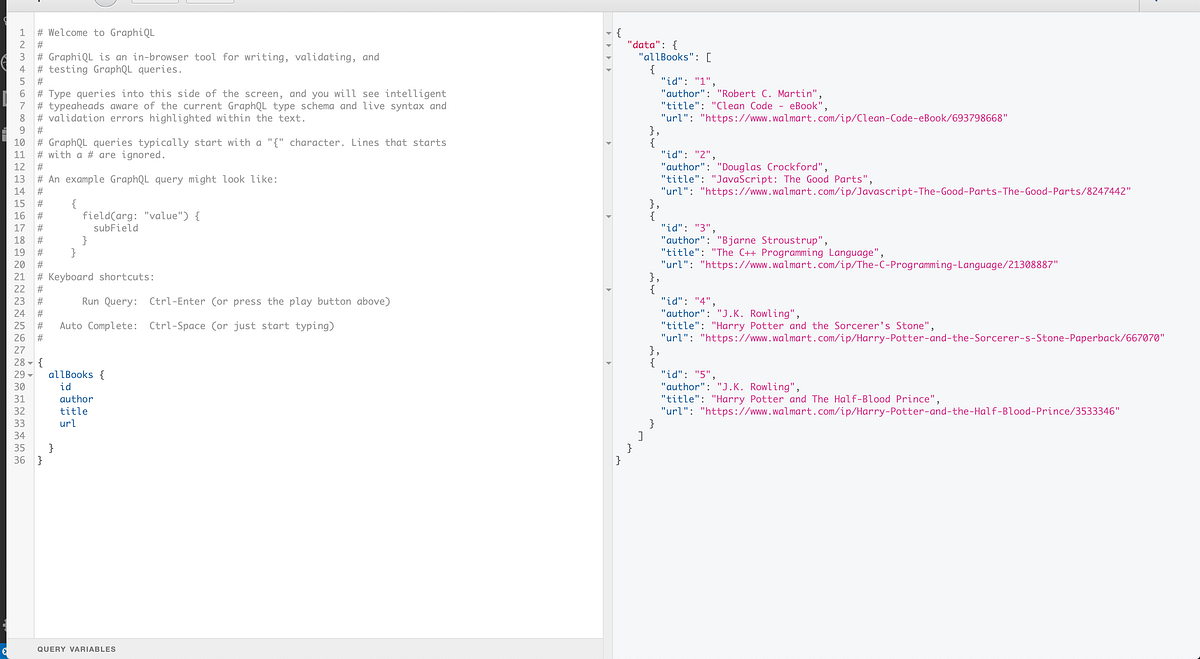Viewport: 1200px width, 659px height.
Task: Collapse the "data" object fold arrow
Action: pos(610,46)
